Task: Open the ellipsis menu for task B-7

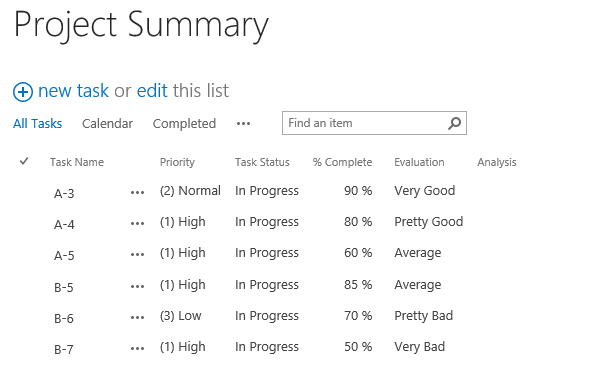Action: pos(138,348)
